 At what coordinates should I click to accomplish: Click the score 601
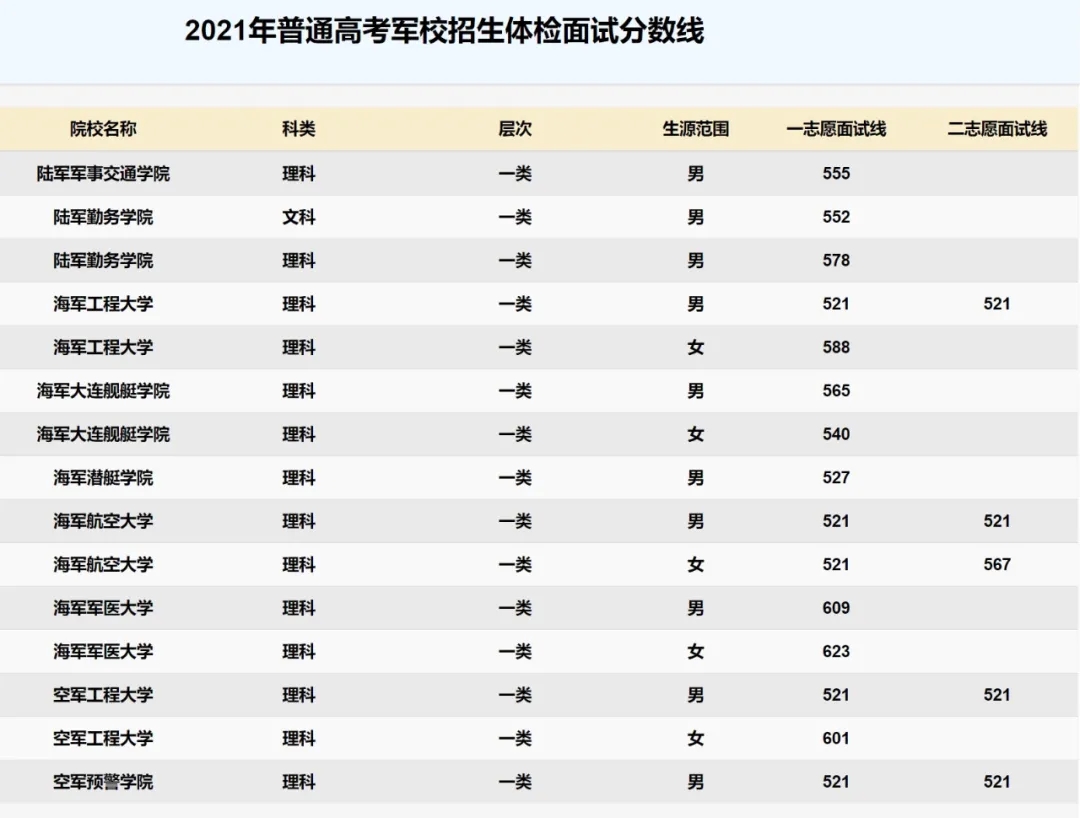[x=836, y=738]
